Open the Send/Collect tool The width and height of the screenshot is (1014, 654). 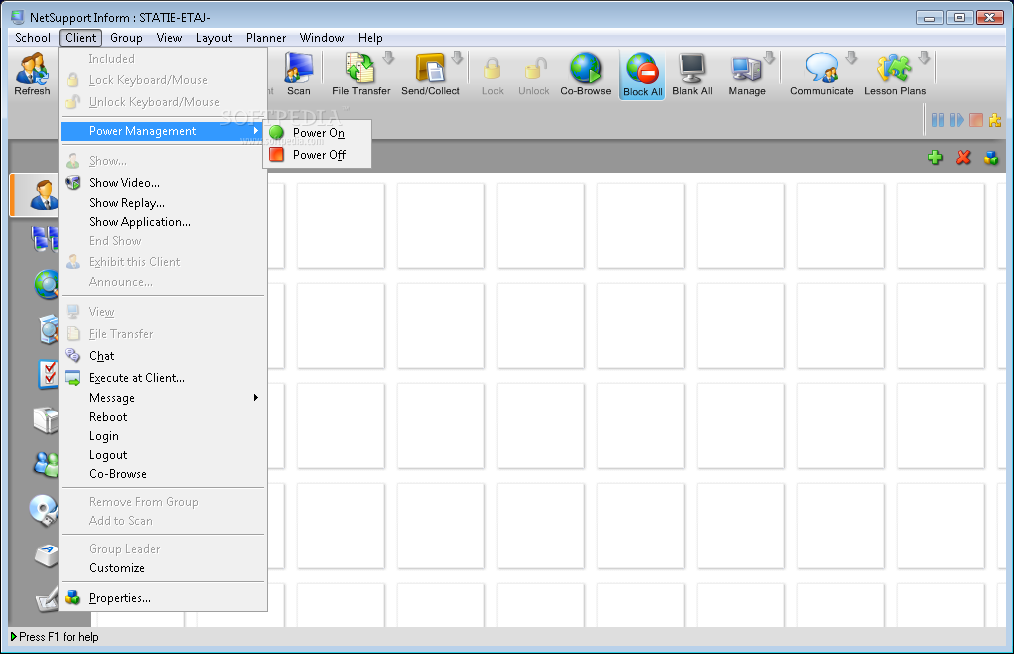coord(430,74)
